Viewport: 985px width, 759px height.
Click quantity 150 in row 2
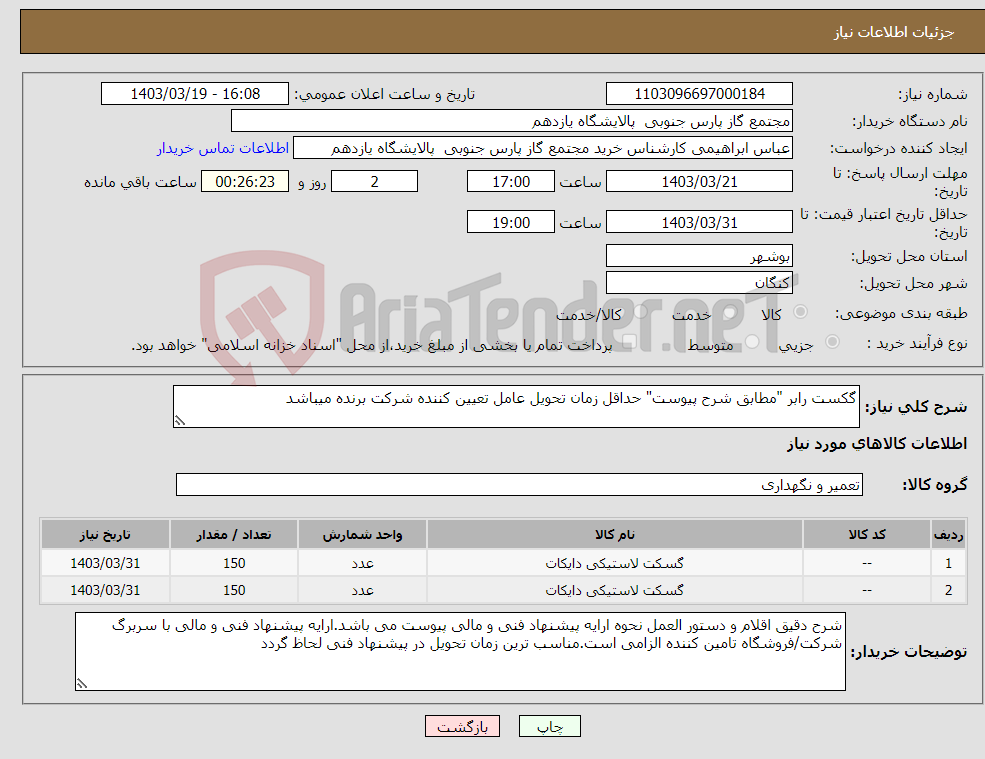click(x=234, y=591)
